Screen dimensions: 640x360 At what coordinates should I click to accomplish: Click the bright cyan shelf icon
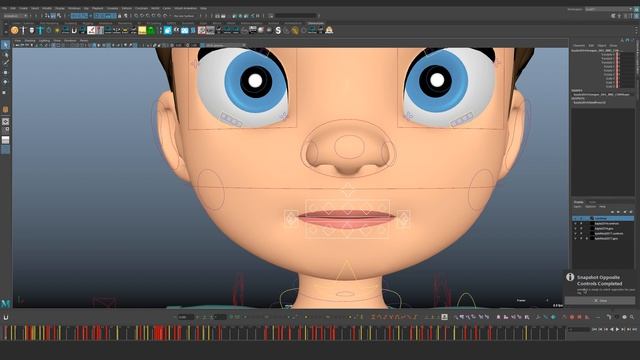point(168,30)
